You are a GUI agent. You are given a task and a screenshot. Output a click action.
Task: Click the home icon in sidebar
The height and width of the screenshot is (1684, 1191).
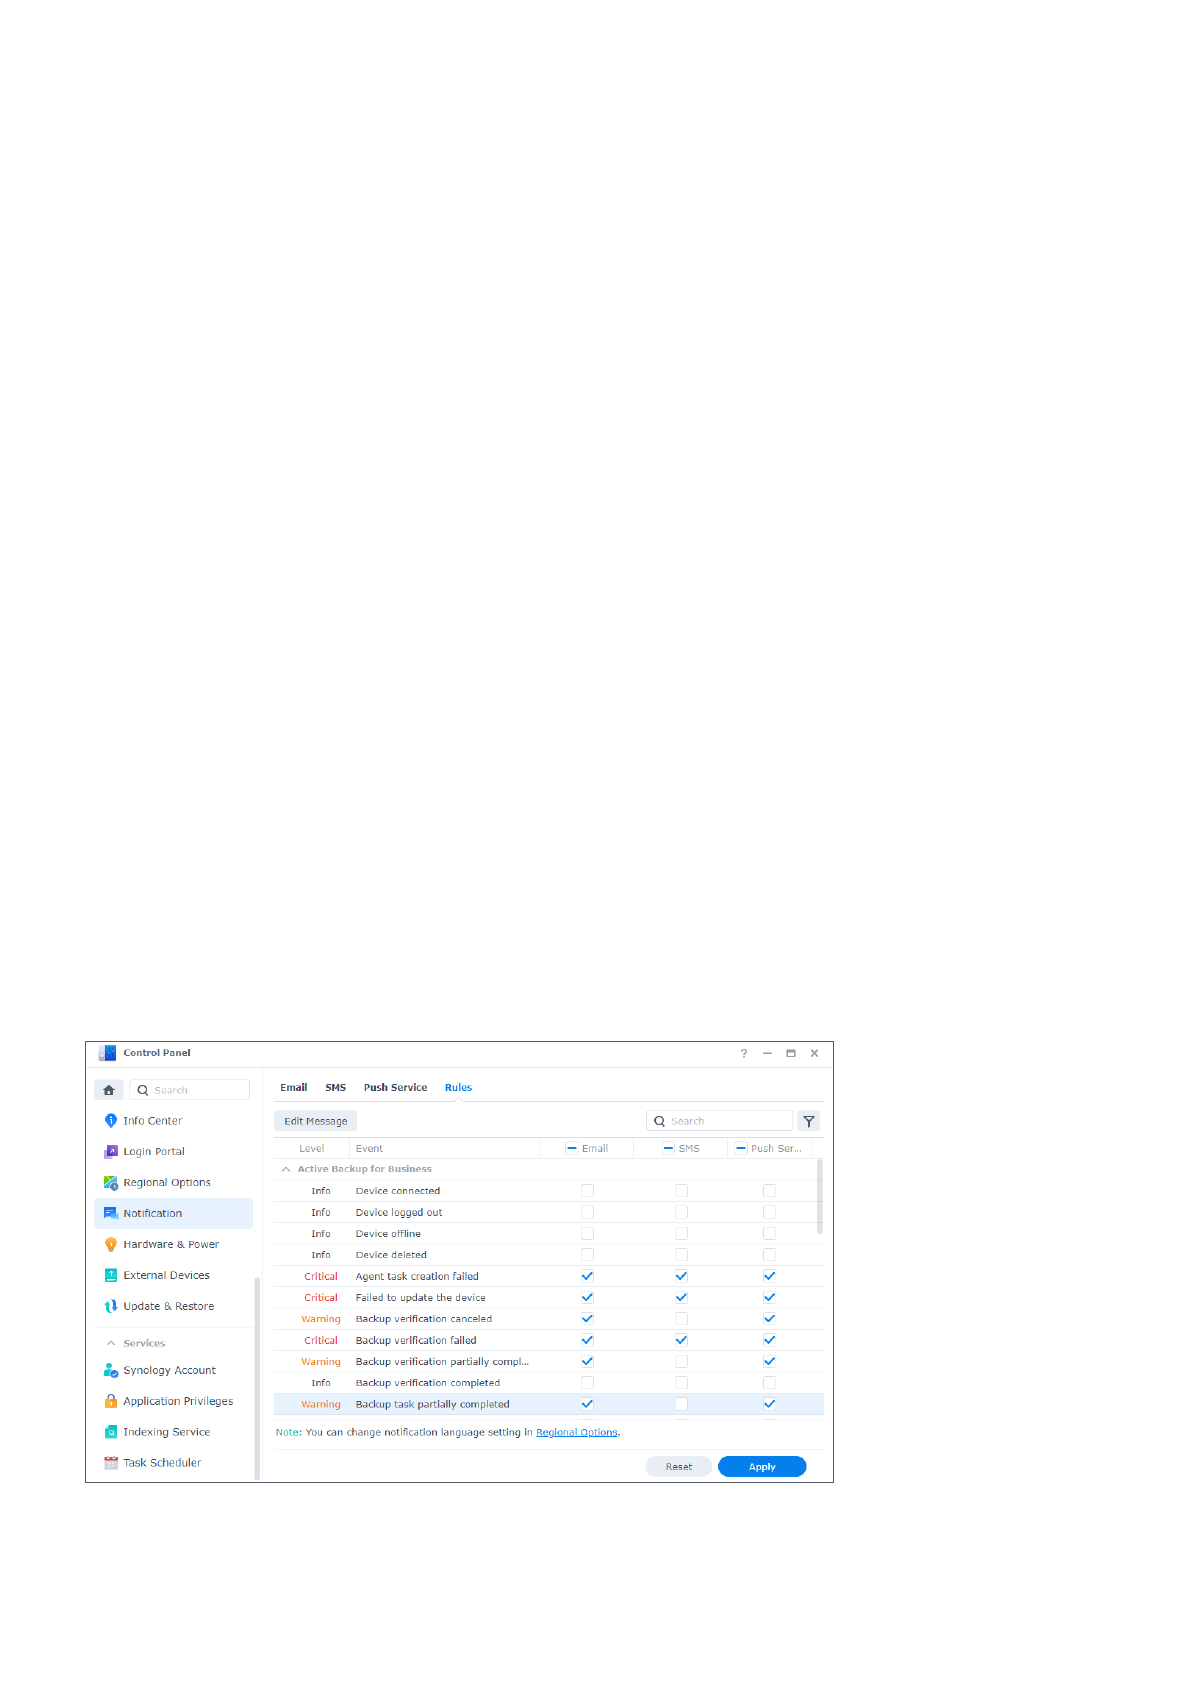[108, 1090]
